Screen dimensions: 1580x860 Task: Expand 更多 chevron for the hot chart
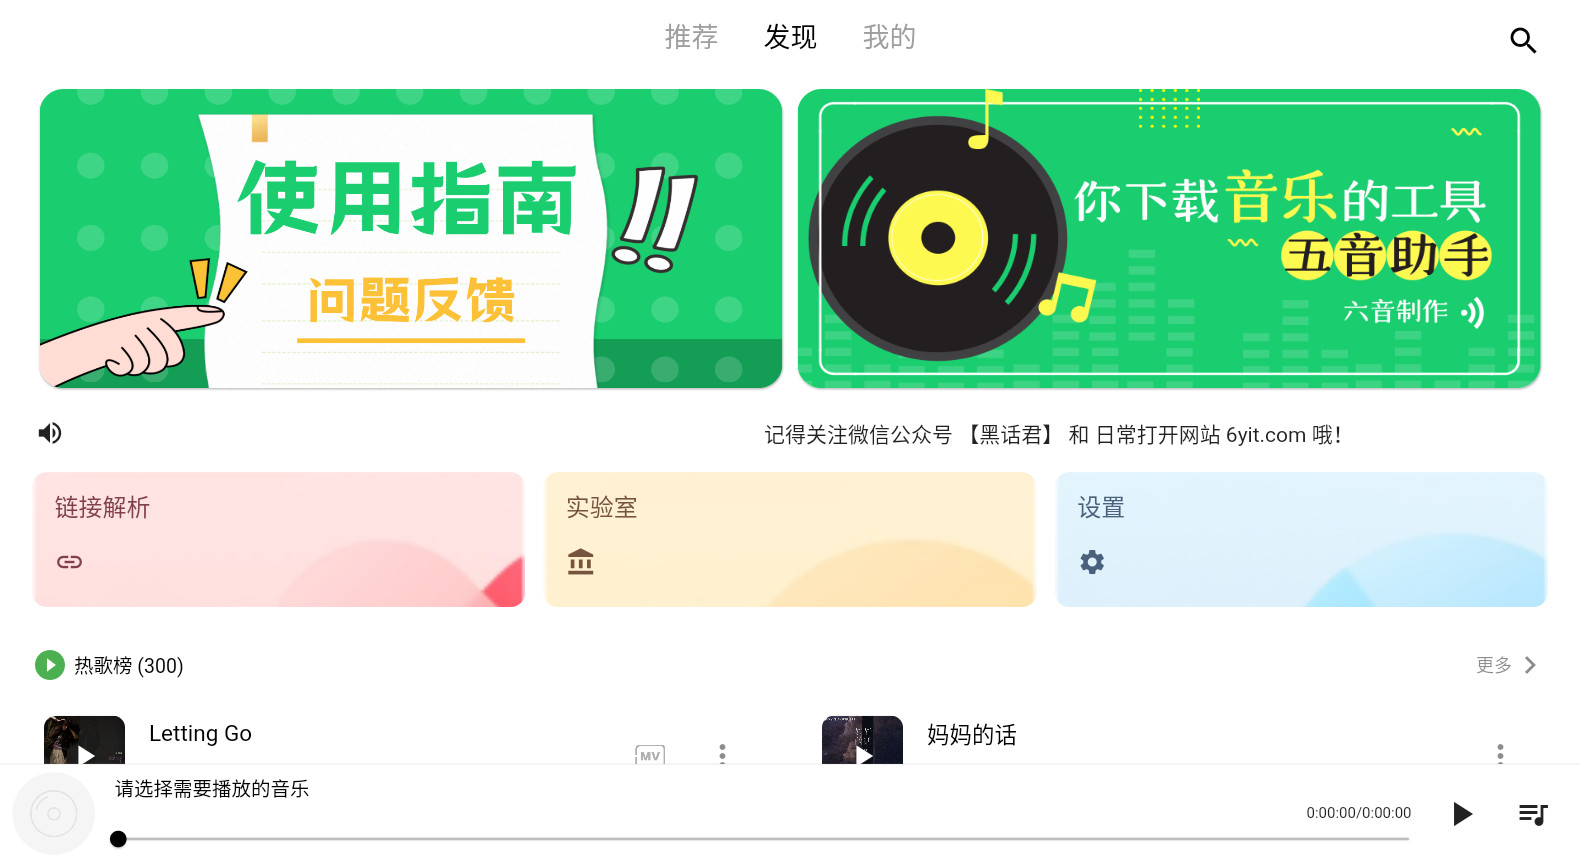(1530, 665)
